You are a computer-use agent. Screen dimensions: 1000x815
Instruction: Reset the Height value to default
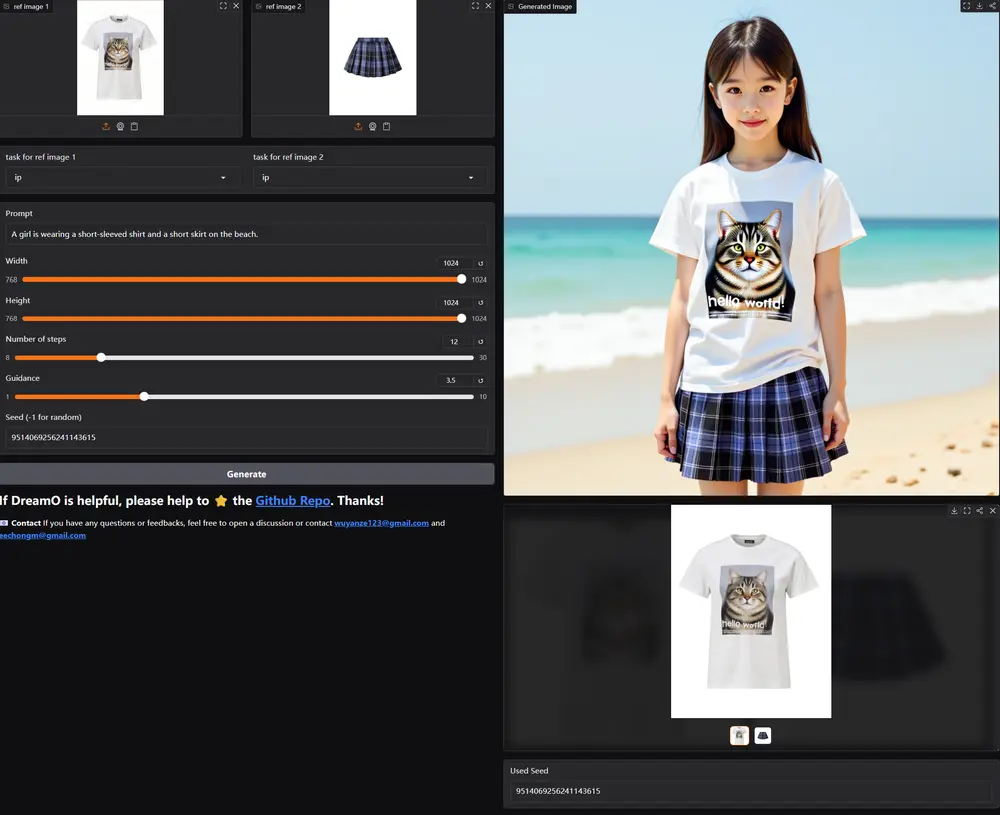[x=481, y=303]
